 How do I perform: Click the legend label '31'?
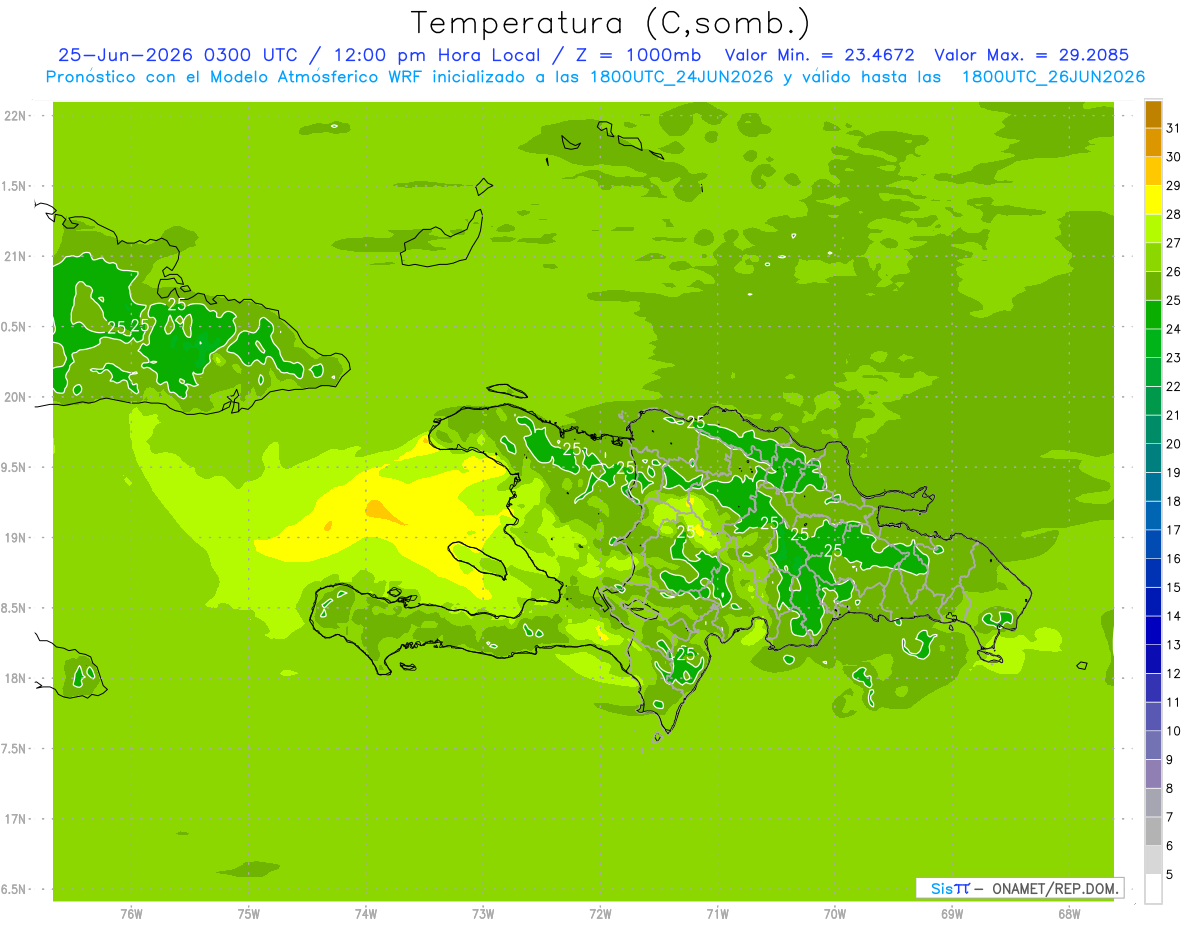(x=1173, y=127)
